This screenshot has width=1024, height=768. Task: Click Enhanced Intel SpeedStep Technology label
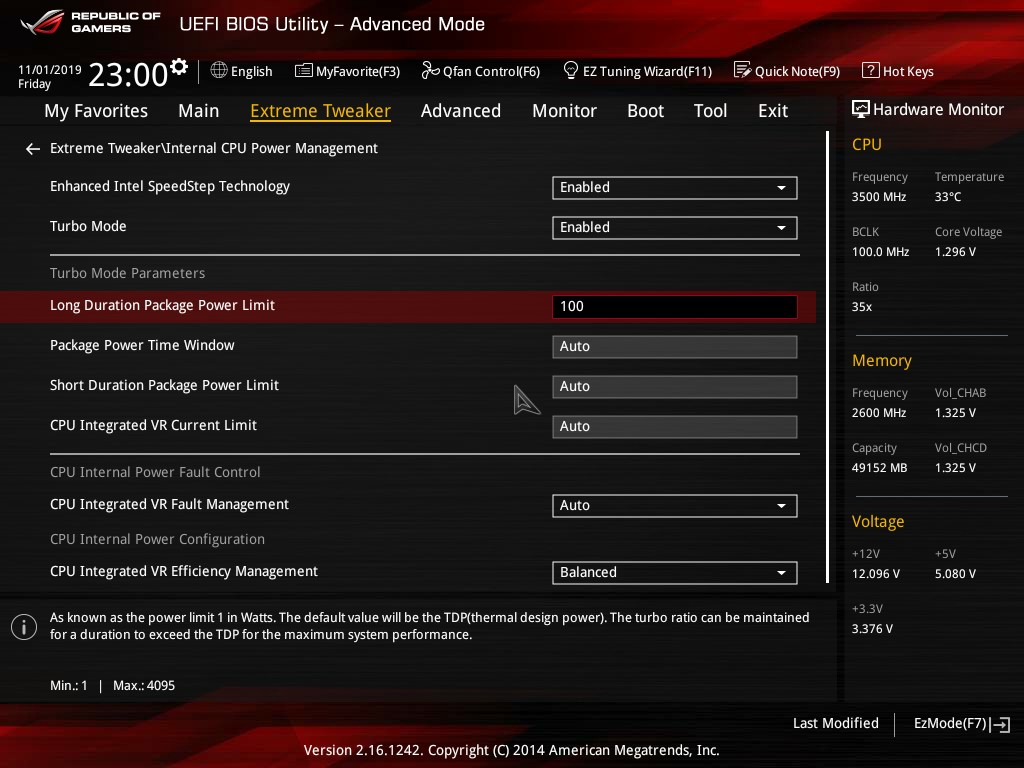170,187
